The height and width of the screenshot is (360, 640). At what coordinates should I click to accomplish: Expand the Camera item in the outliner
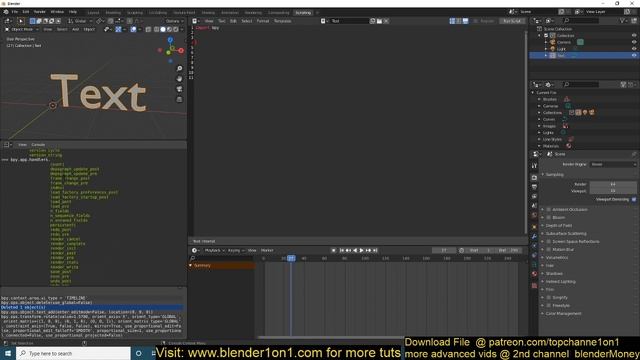[x=546, y=42]
